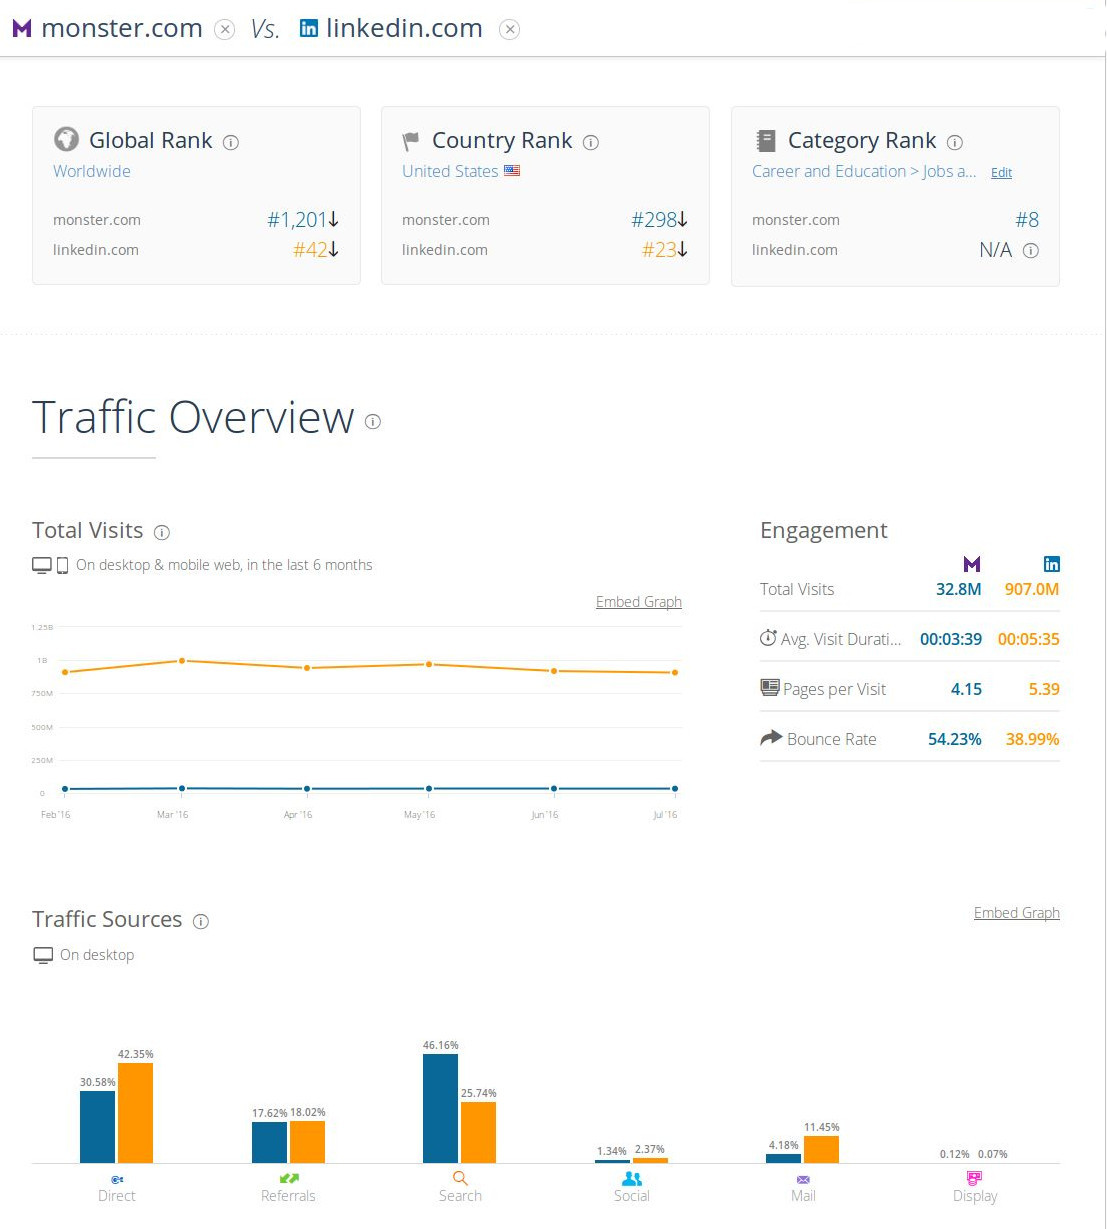Viewport: 1107px width, 1229px height.
Task: Remove linkedin.com from the comparison
Action: (510, 29)
